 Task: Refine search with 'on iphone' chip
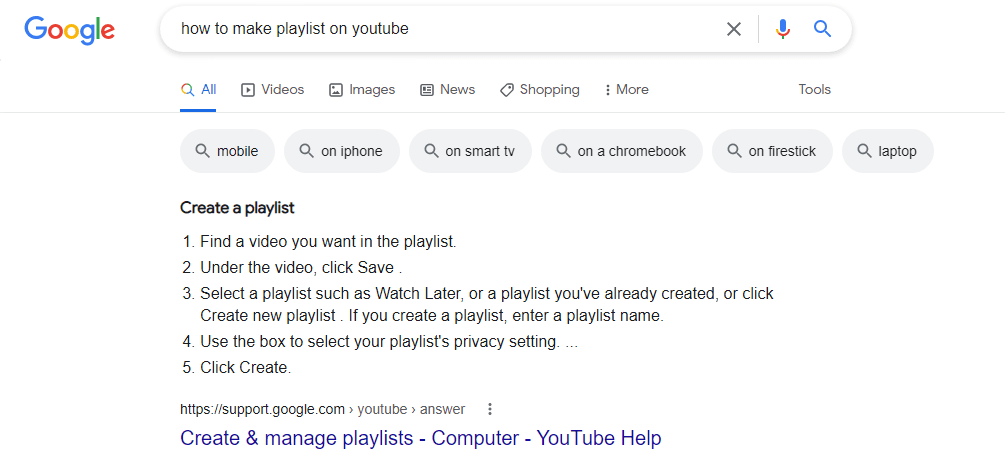pos(342,151)
